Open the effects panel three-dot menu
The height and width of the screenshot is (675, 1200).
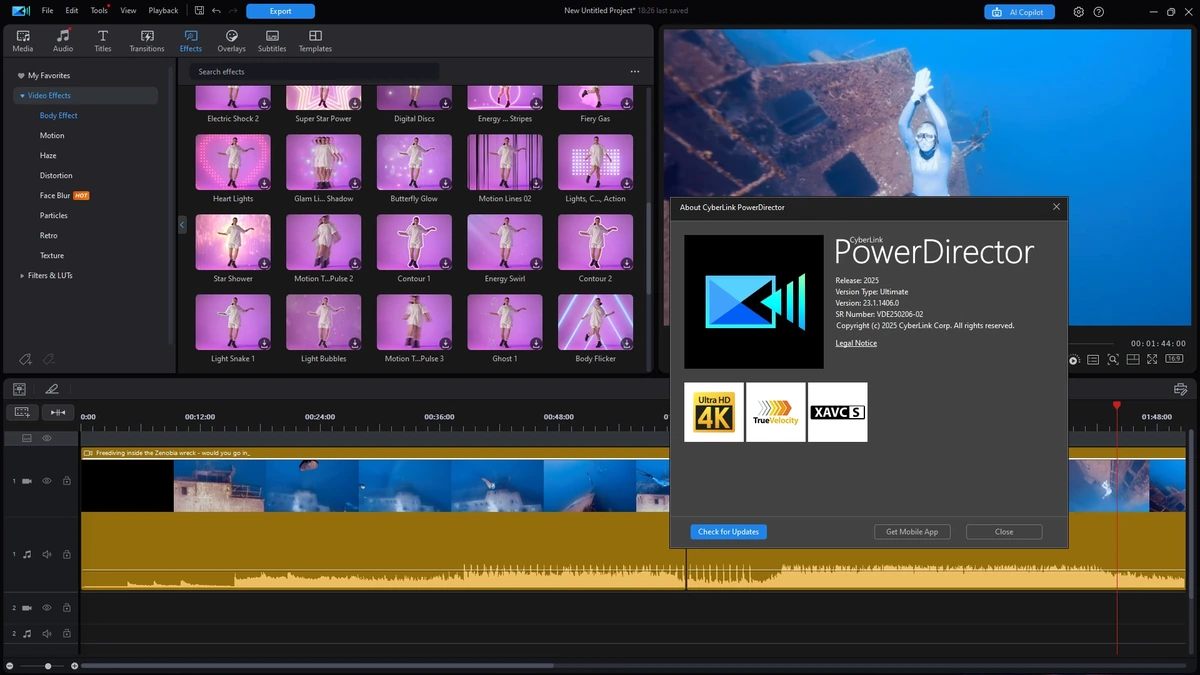[x=634, y=72]
